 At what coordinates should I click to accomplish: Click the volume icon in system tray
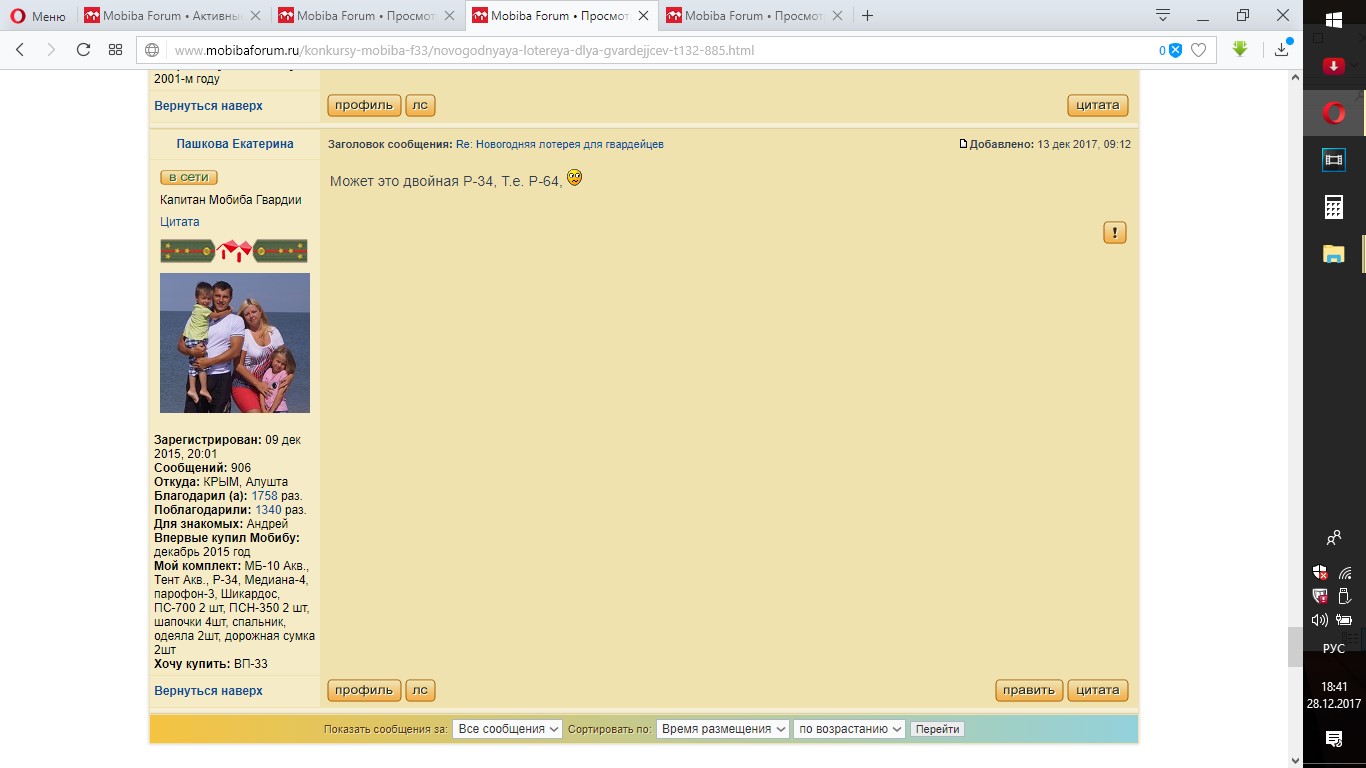[1320, 620]
